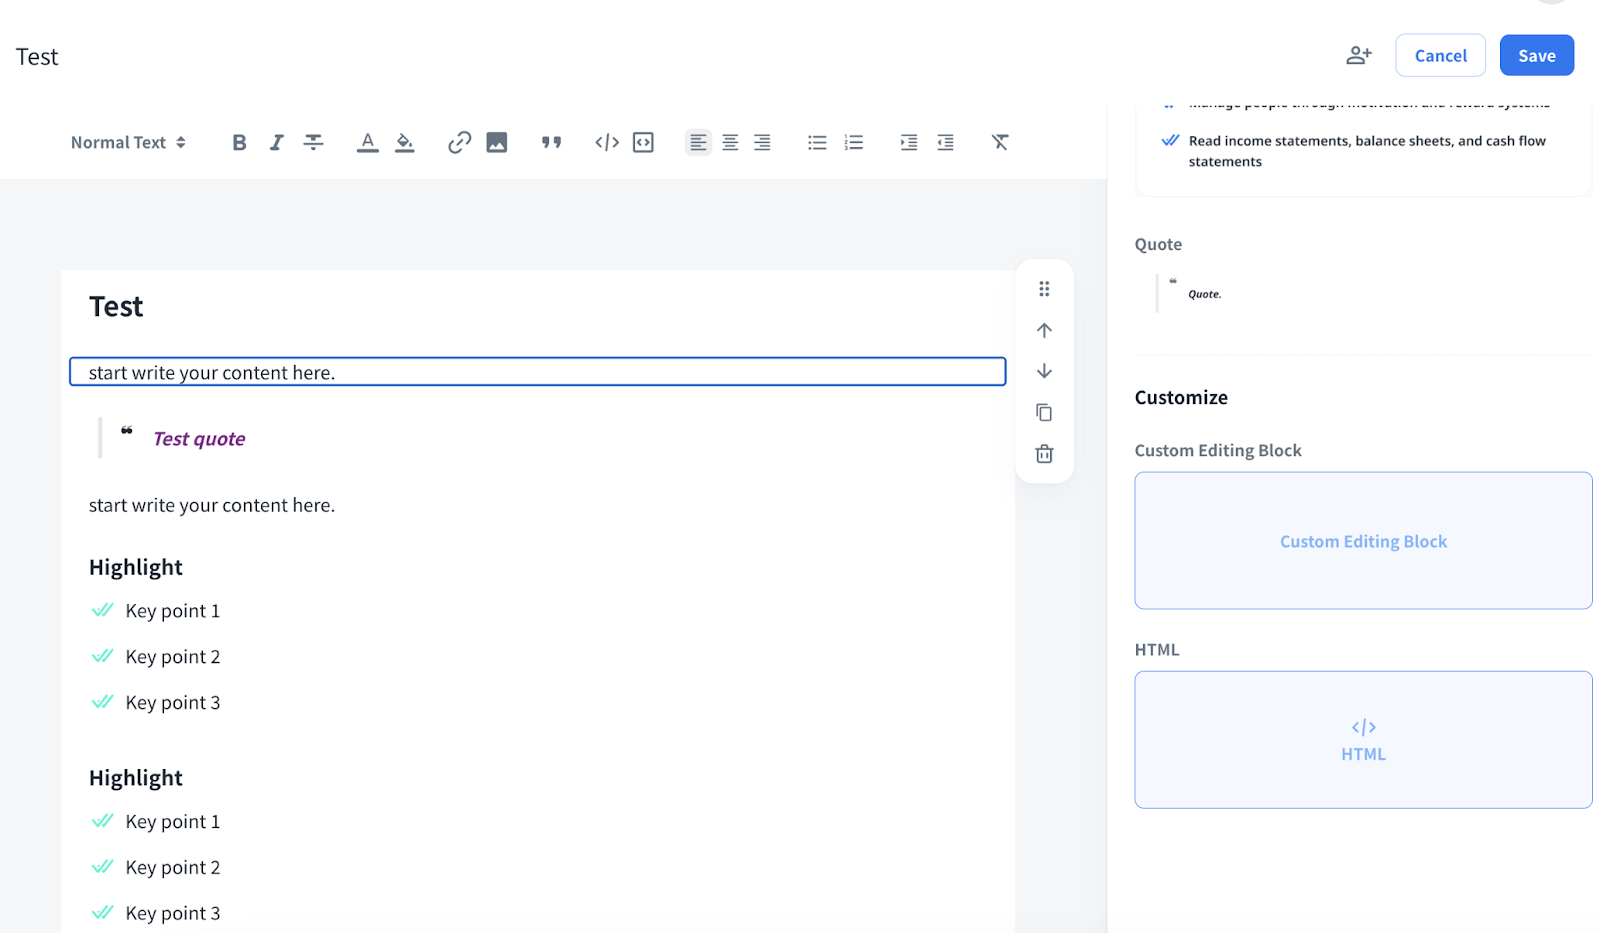
Task: Center align the text
Action: [x=730, y=142]
